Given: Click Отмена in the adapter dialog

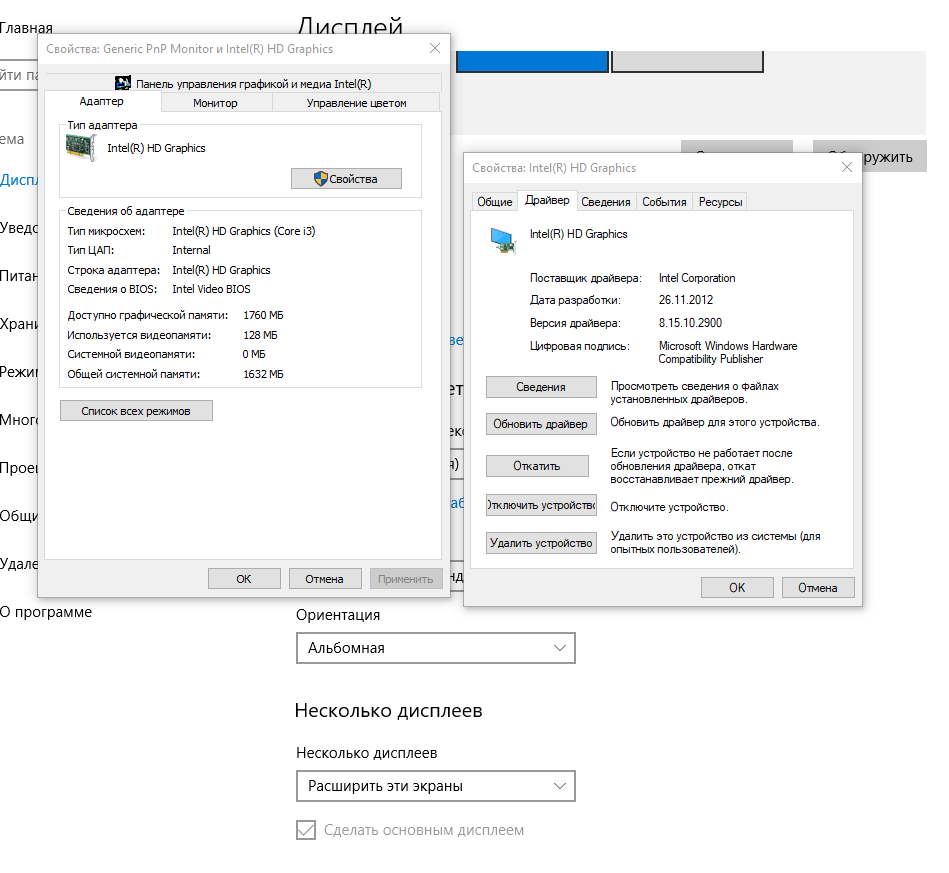Looking at the screenshot, I should tap(324, 579).
